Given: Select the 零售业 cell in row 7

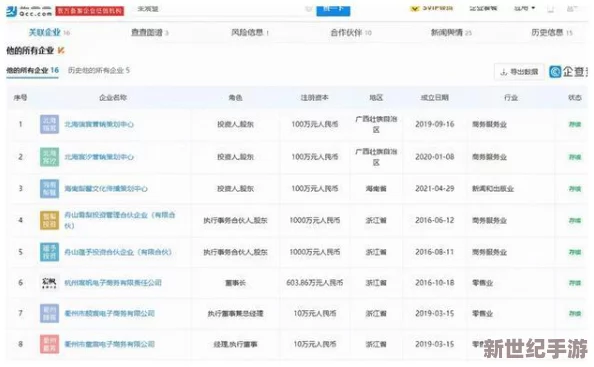Looking at the screenshot, I should 482,313.
